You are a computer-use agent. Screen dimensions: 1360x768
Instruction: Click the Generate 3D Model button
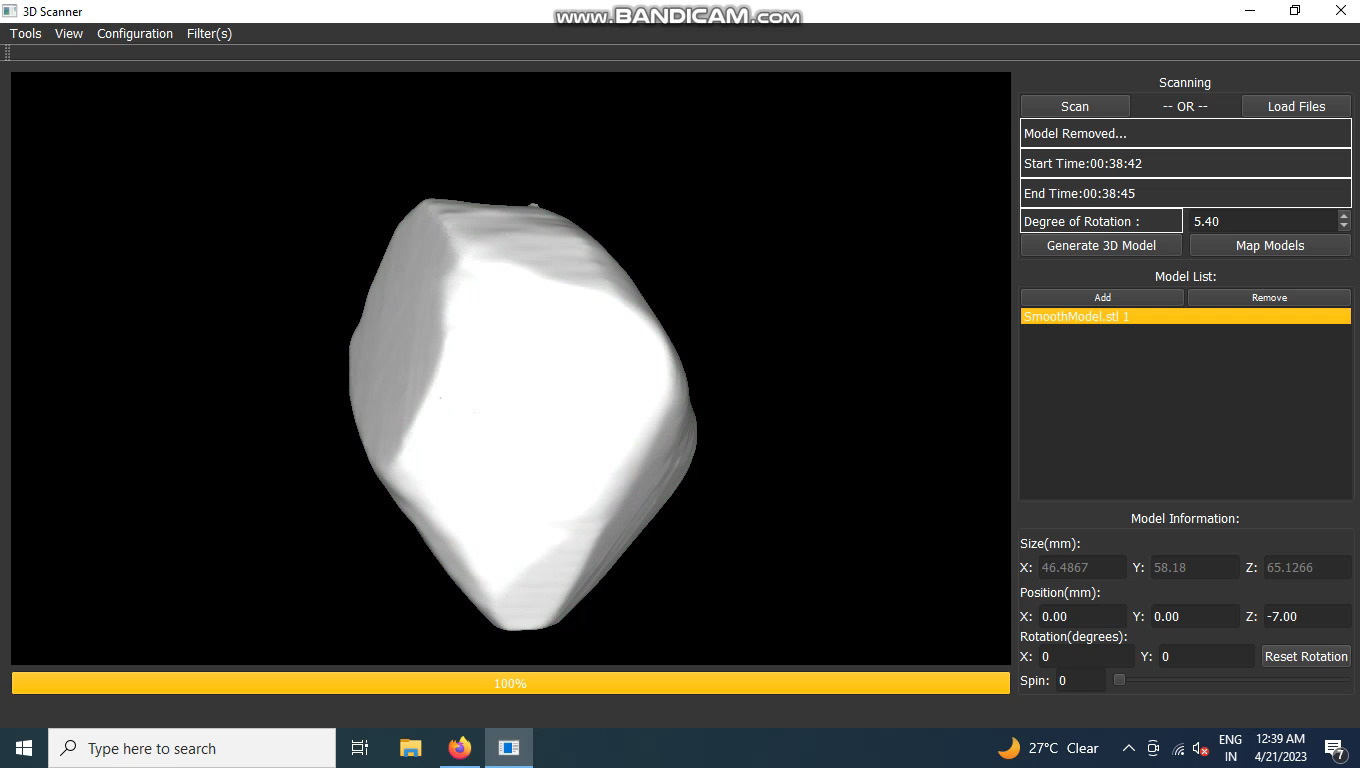(1101, 245)
